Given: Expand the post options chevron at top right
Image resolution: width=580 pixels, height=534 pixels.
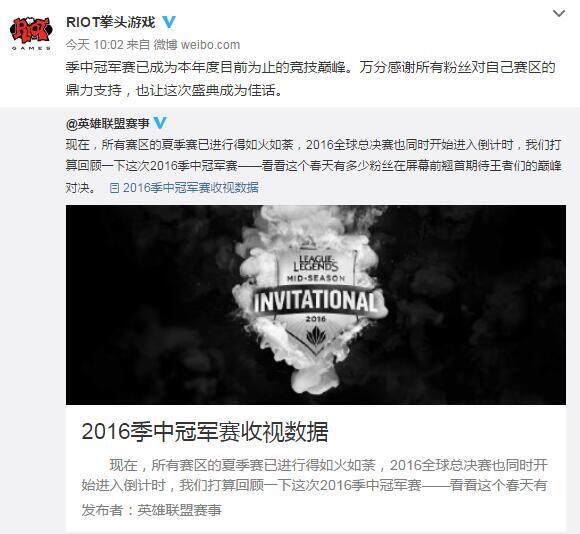Looking at the screenshot, I should 559,14.
